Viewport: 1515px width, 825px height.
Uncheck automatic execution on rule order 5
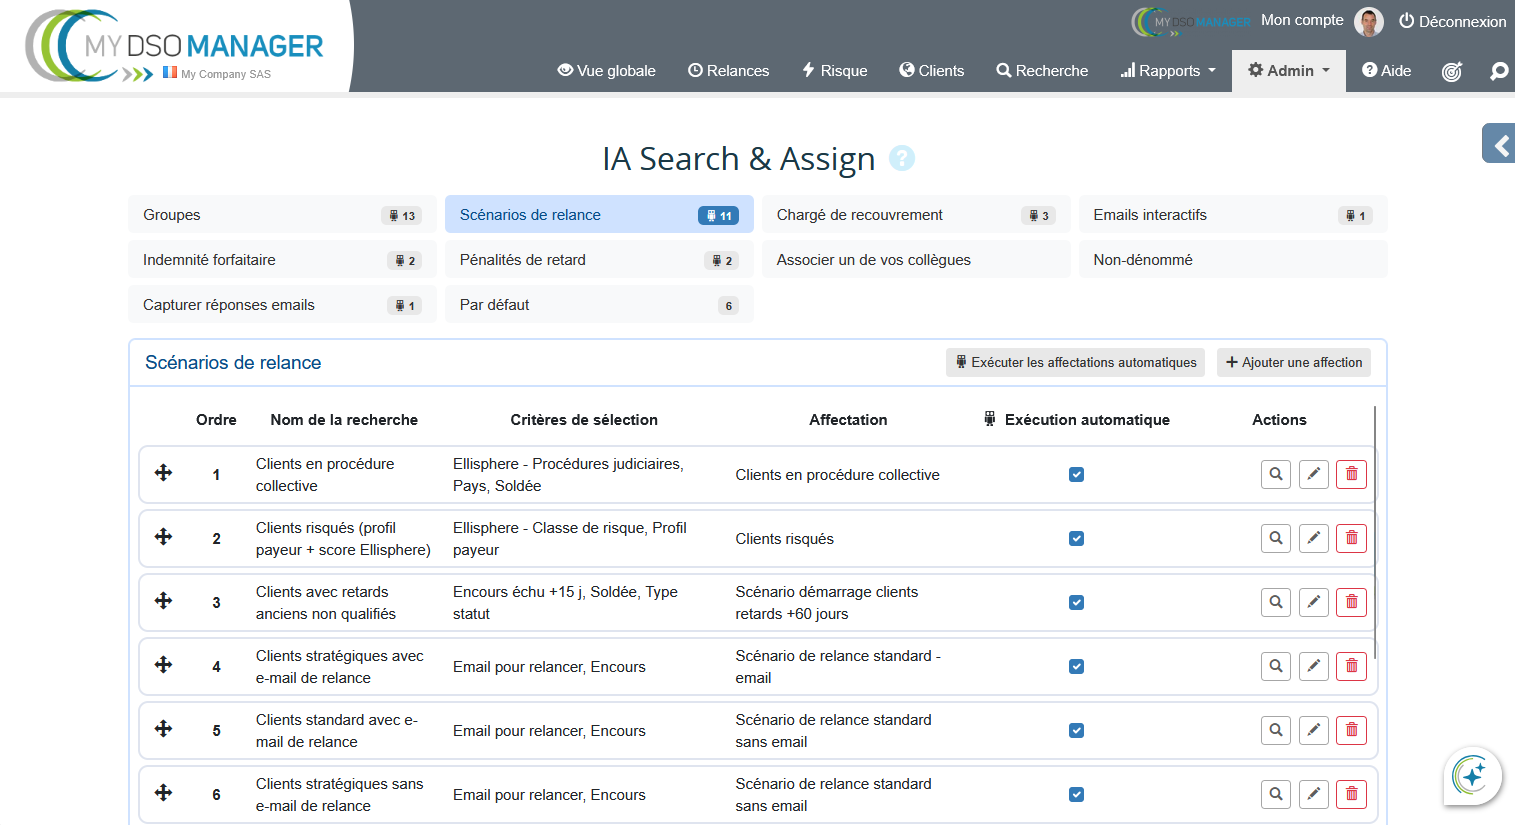point(1076,730)
